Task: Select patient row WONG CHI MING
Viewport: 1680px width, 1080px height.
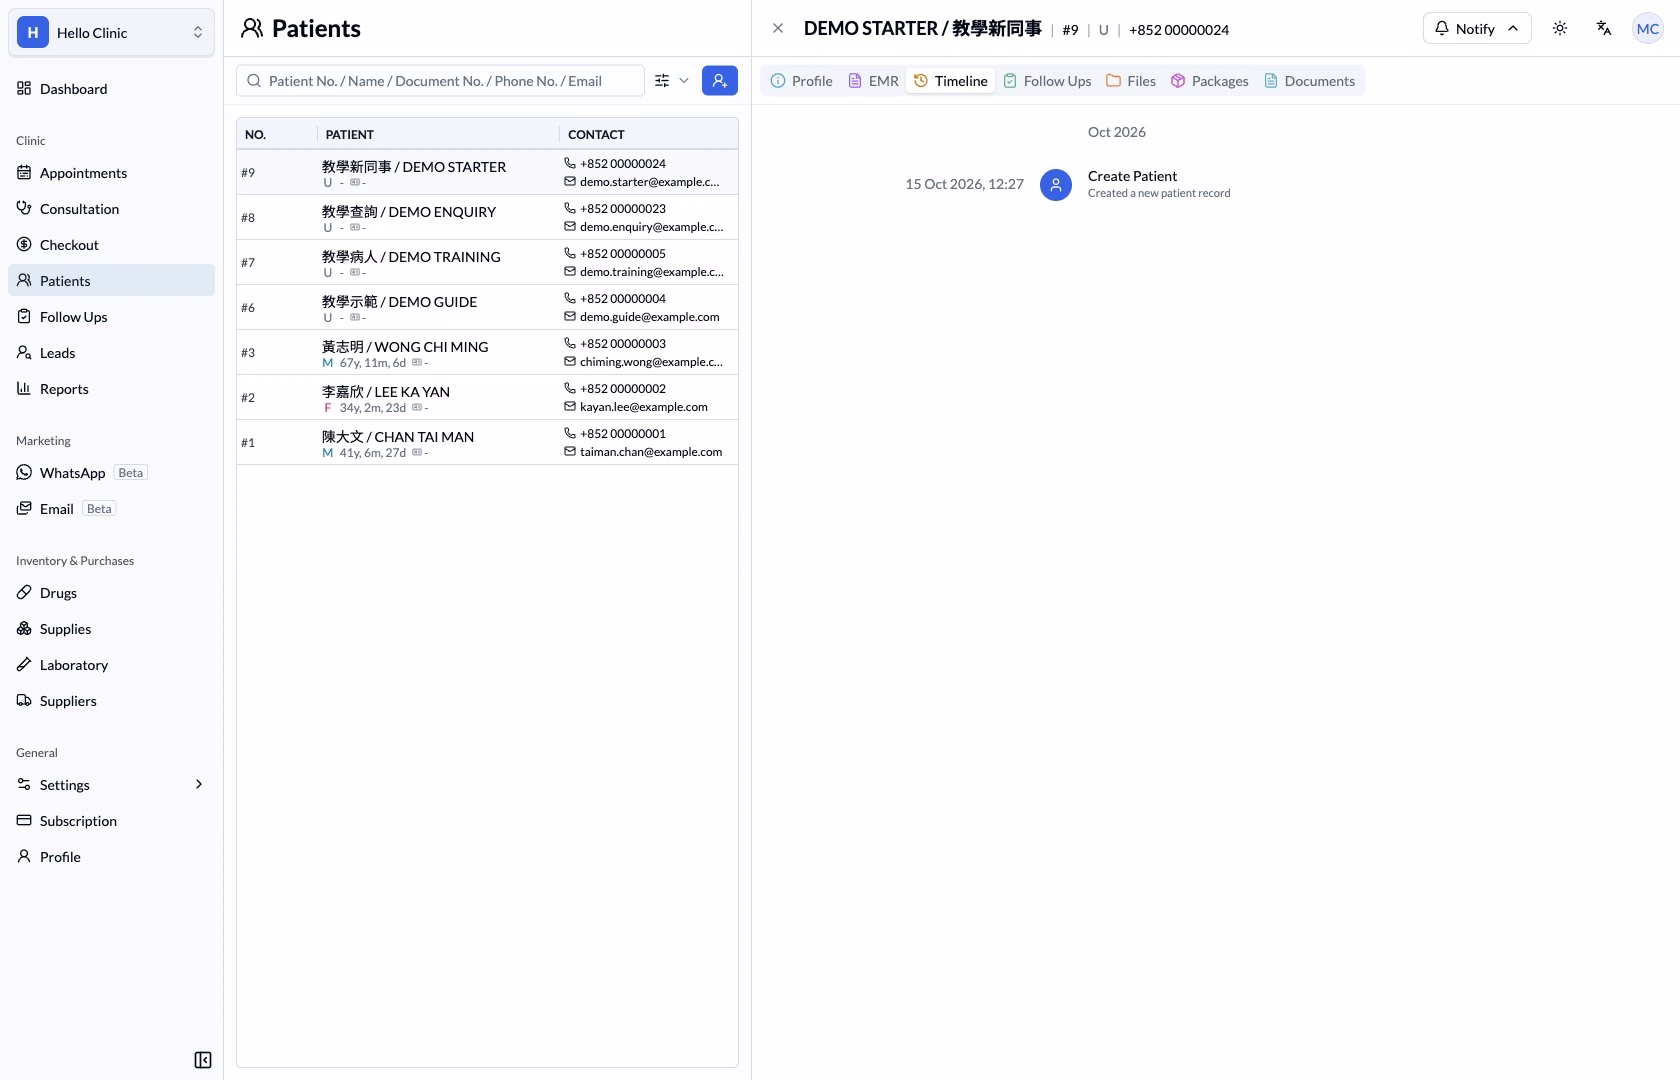Action: tap(487, 353)
